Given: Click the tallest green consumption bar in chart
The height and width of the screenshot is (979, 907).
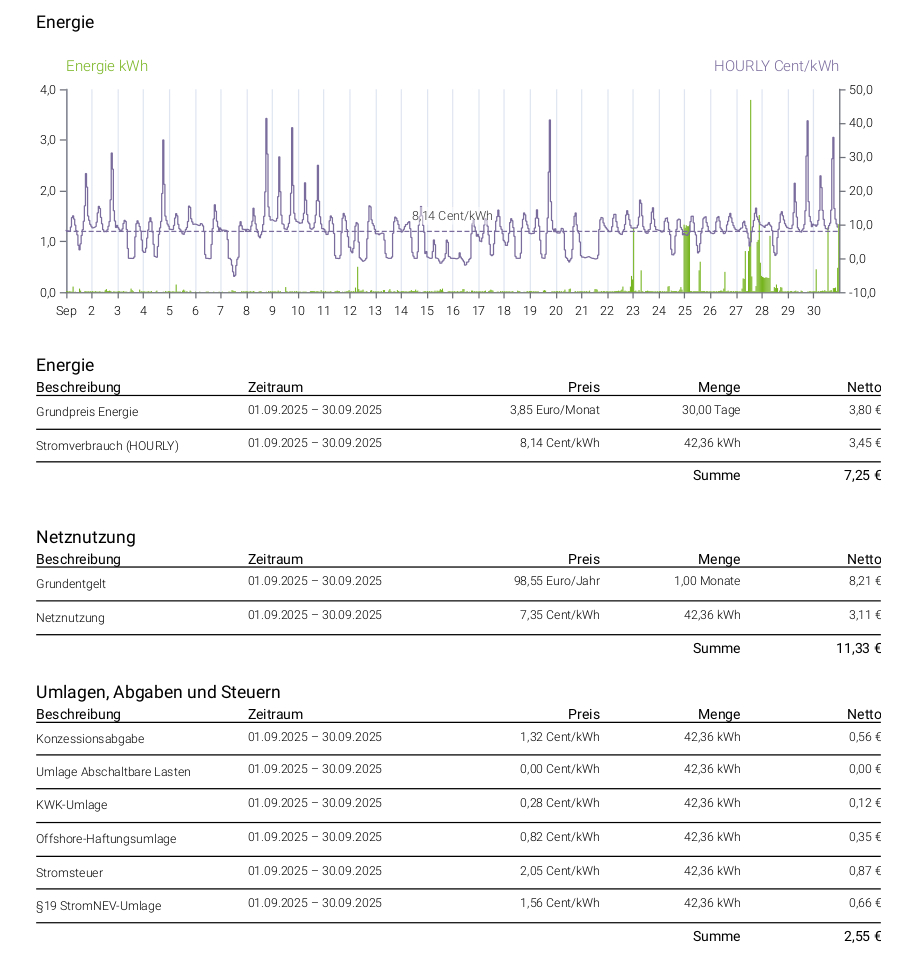Looking at the screenshot, I should point(750,200).
